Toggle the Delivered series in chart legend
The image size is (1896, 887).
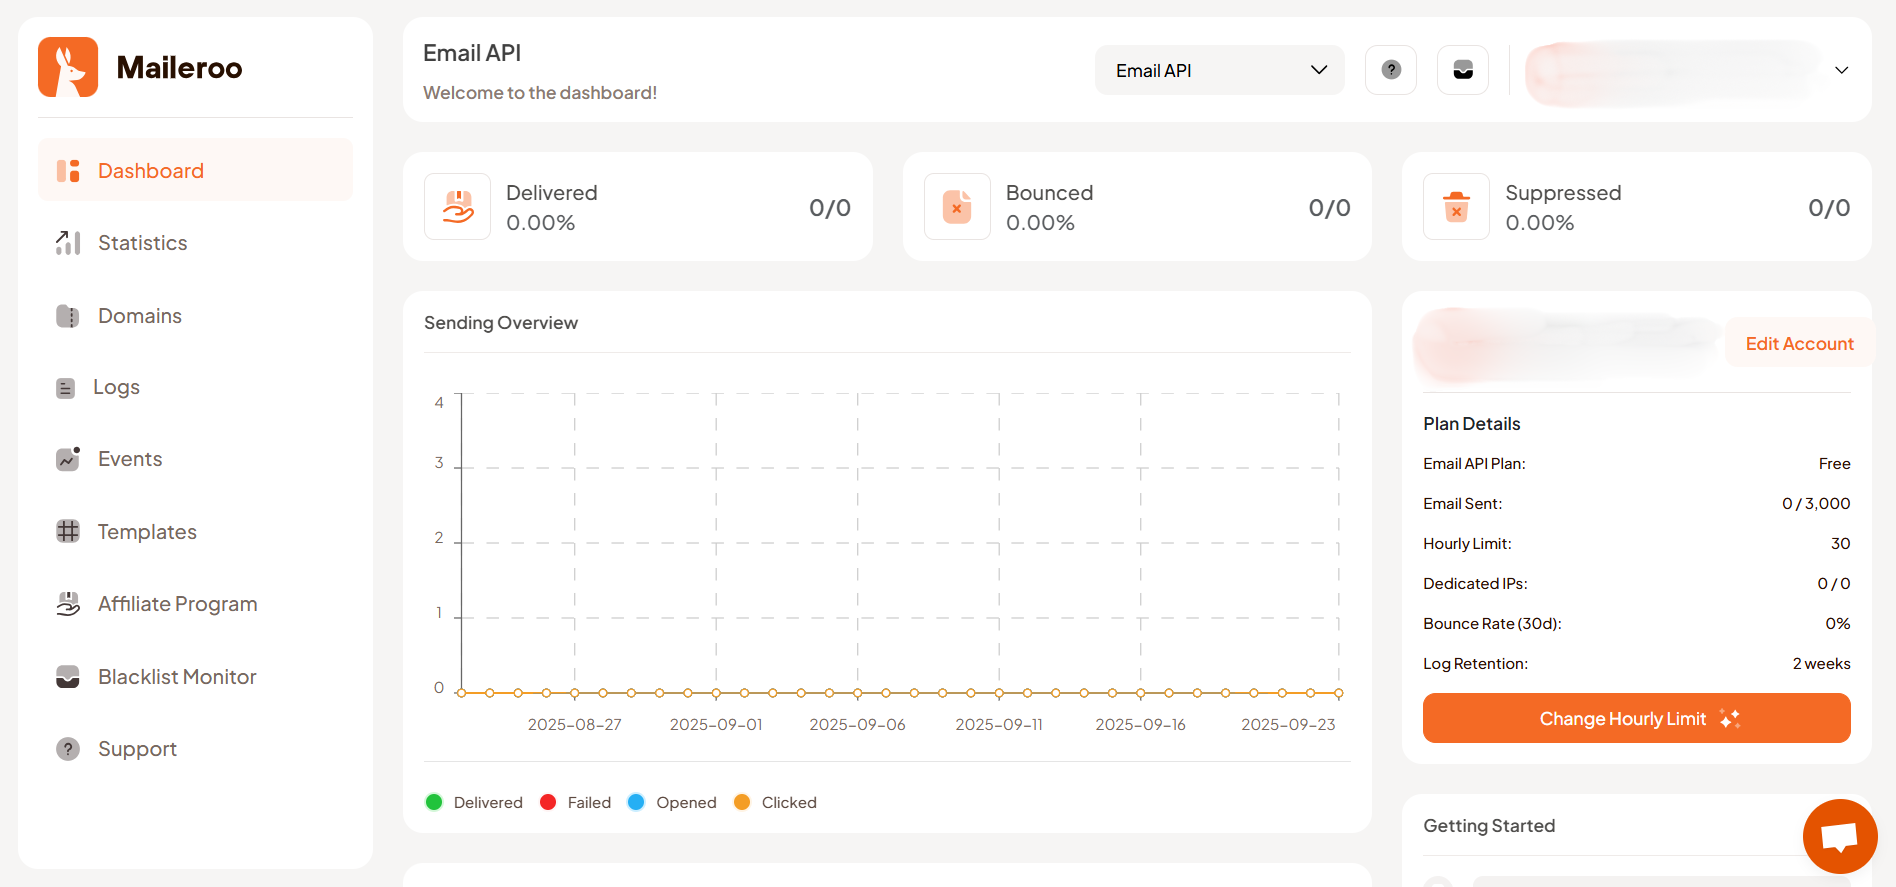(434, 802)
